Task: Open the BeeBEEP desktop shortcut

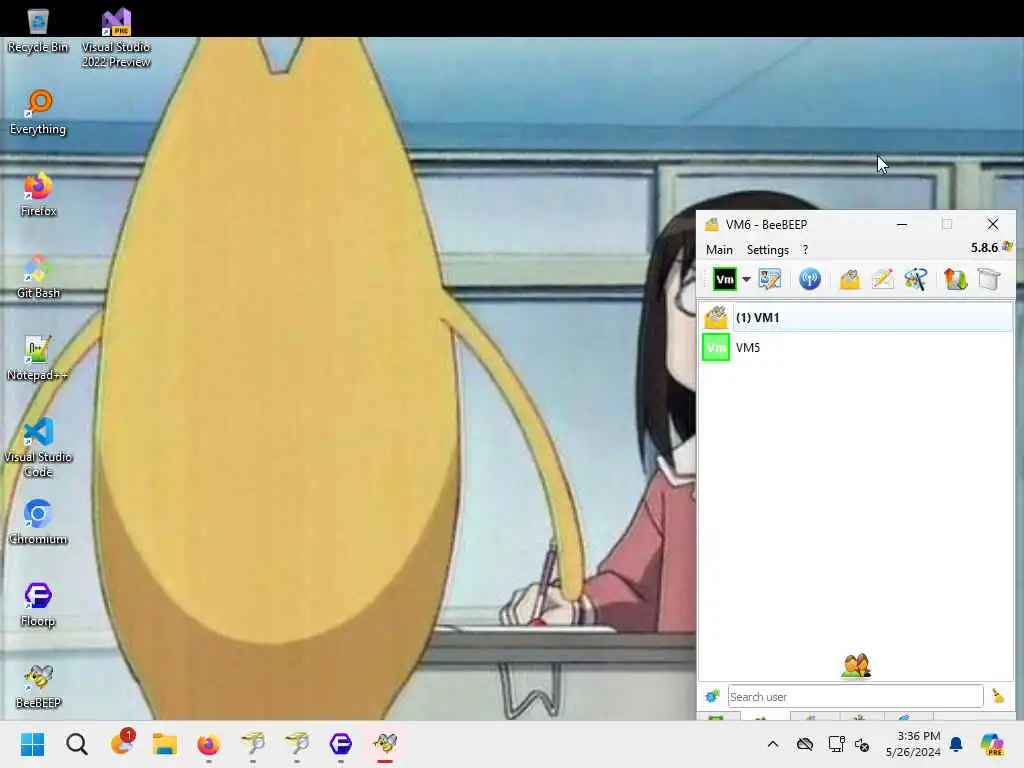Action: 38,687
